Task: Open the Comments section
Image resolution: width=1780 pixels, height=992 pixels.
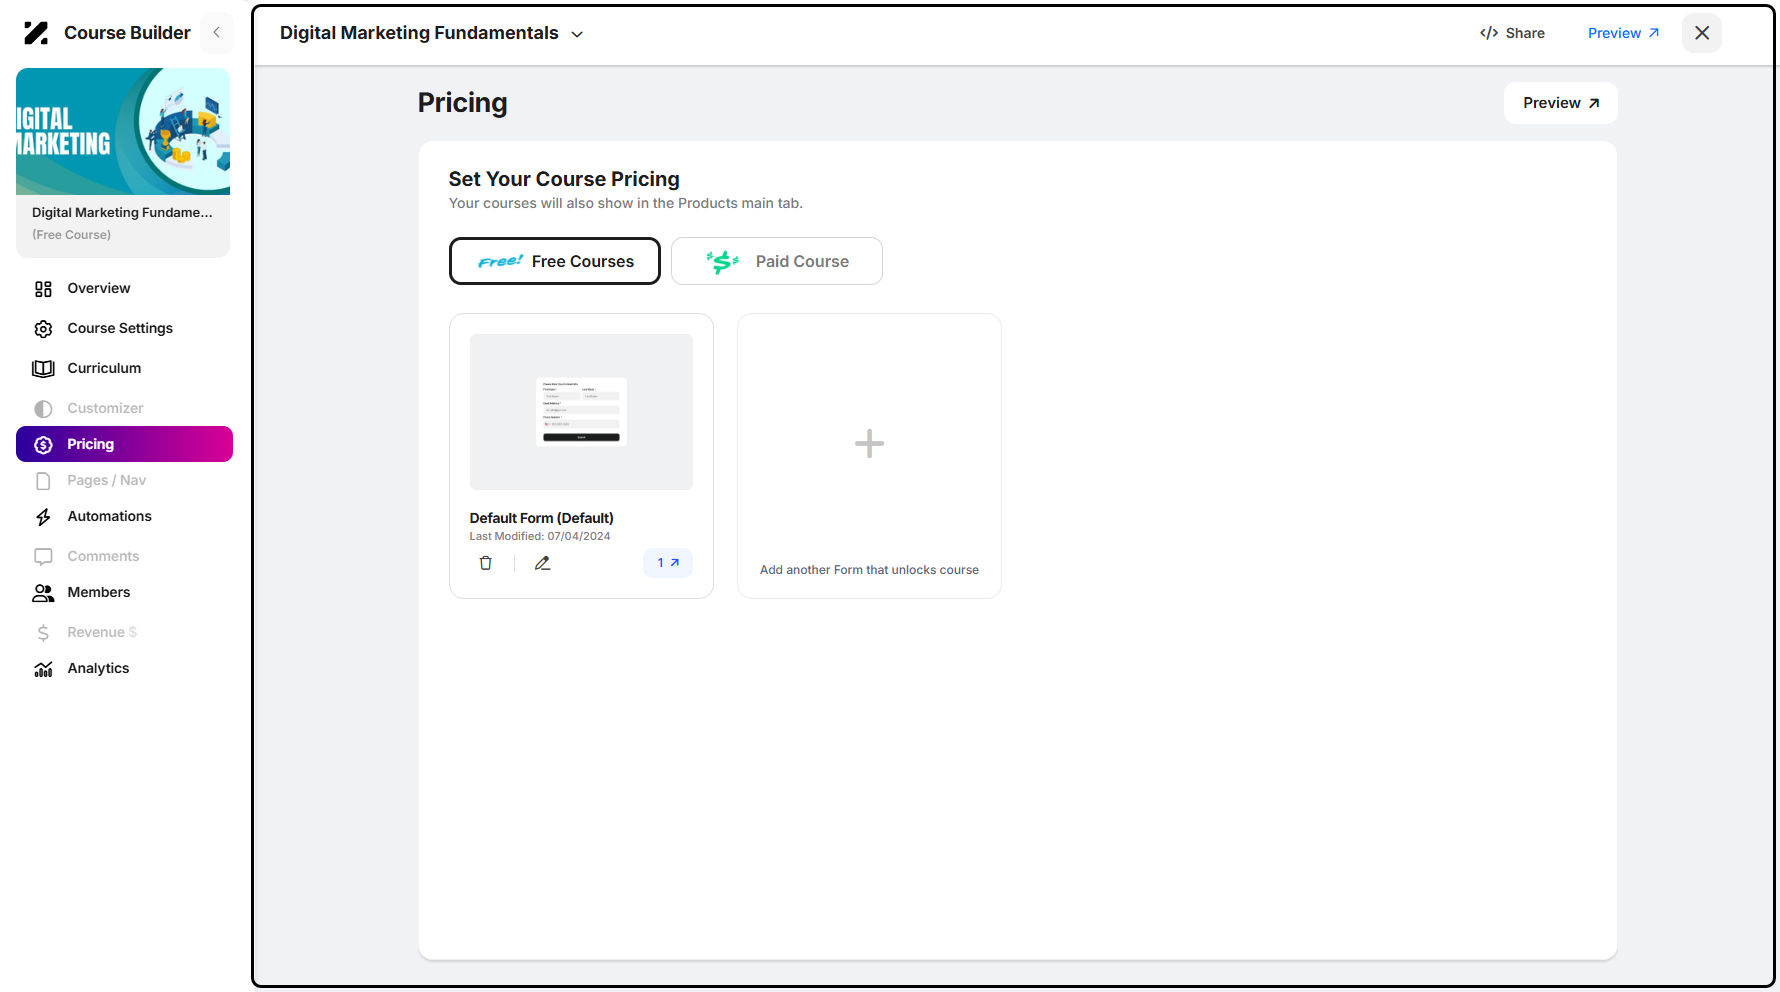Action: [x=124, y=556]
